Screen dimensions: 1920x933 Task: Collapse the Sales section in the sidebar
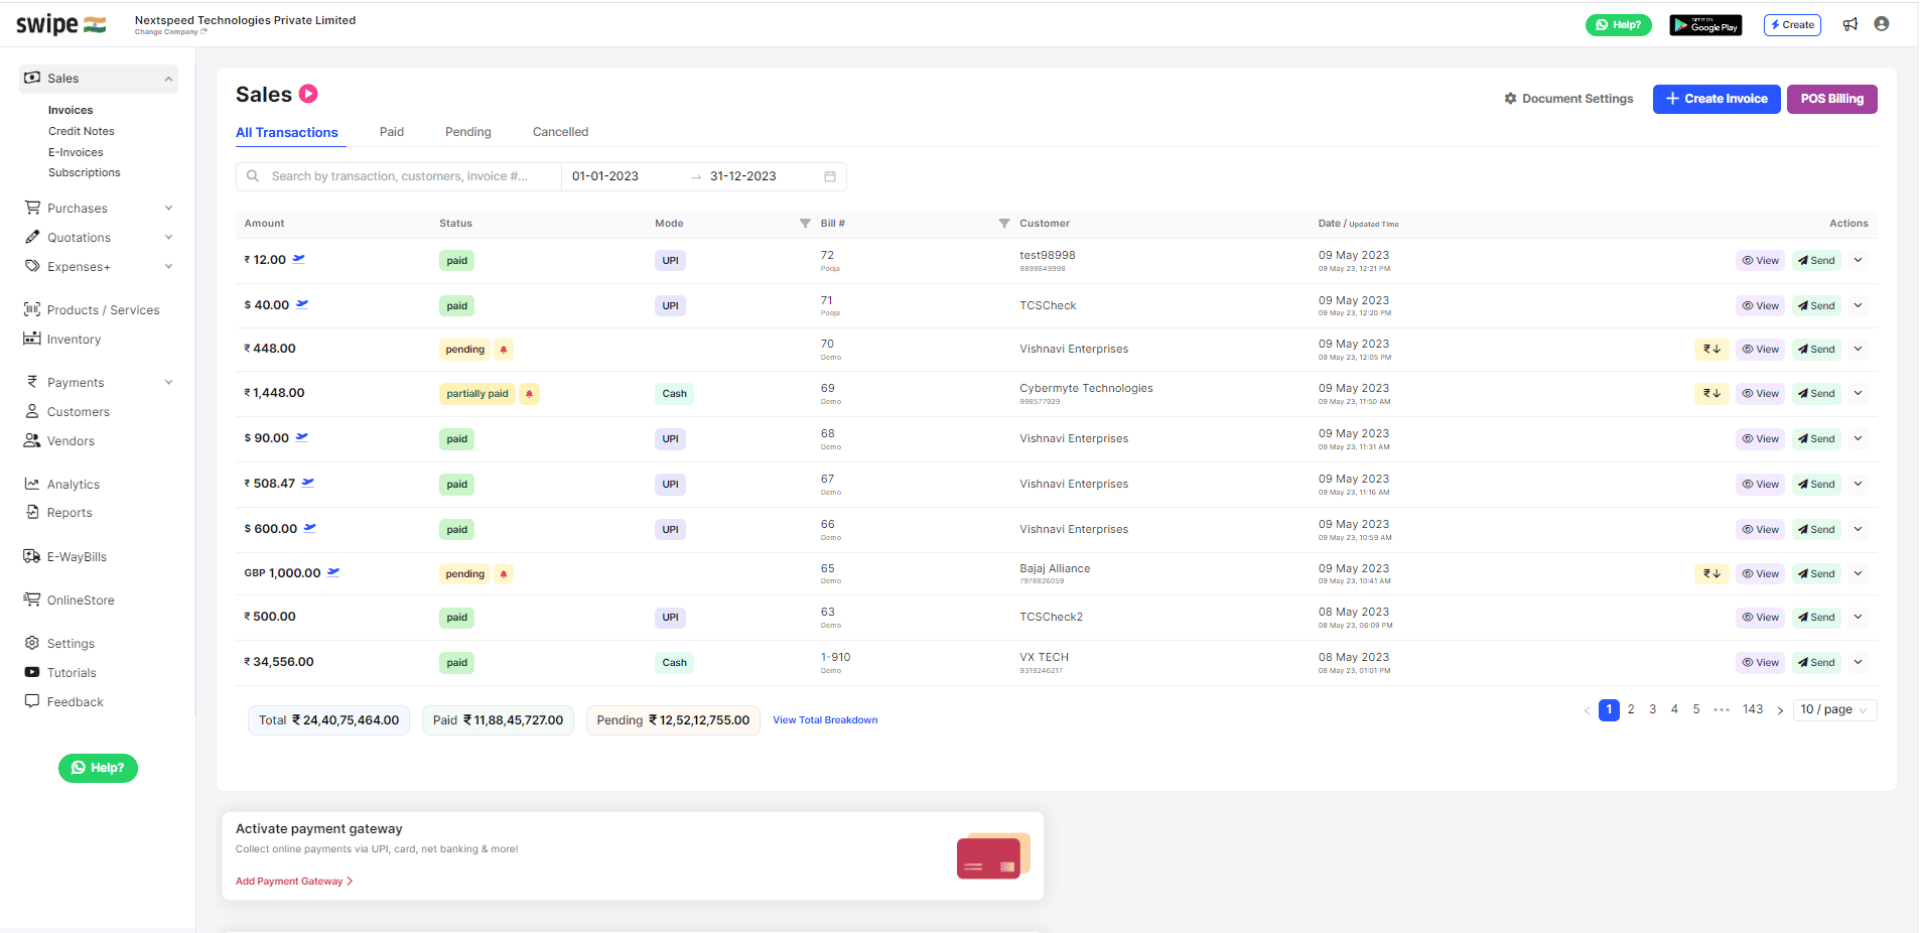point(168,78)
